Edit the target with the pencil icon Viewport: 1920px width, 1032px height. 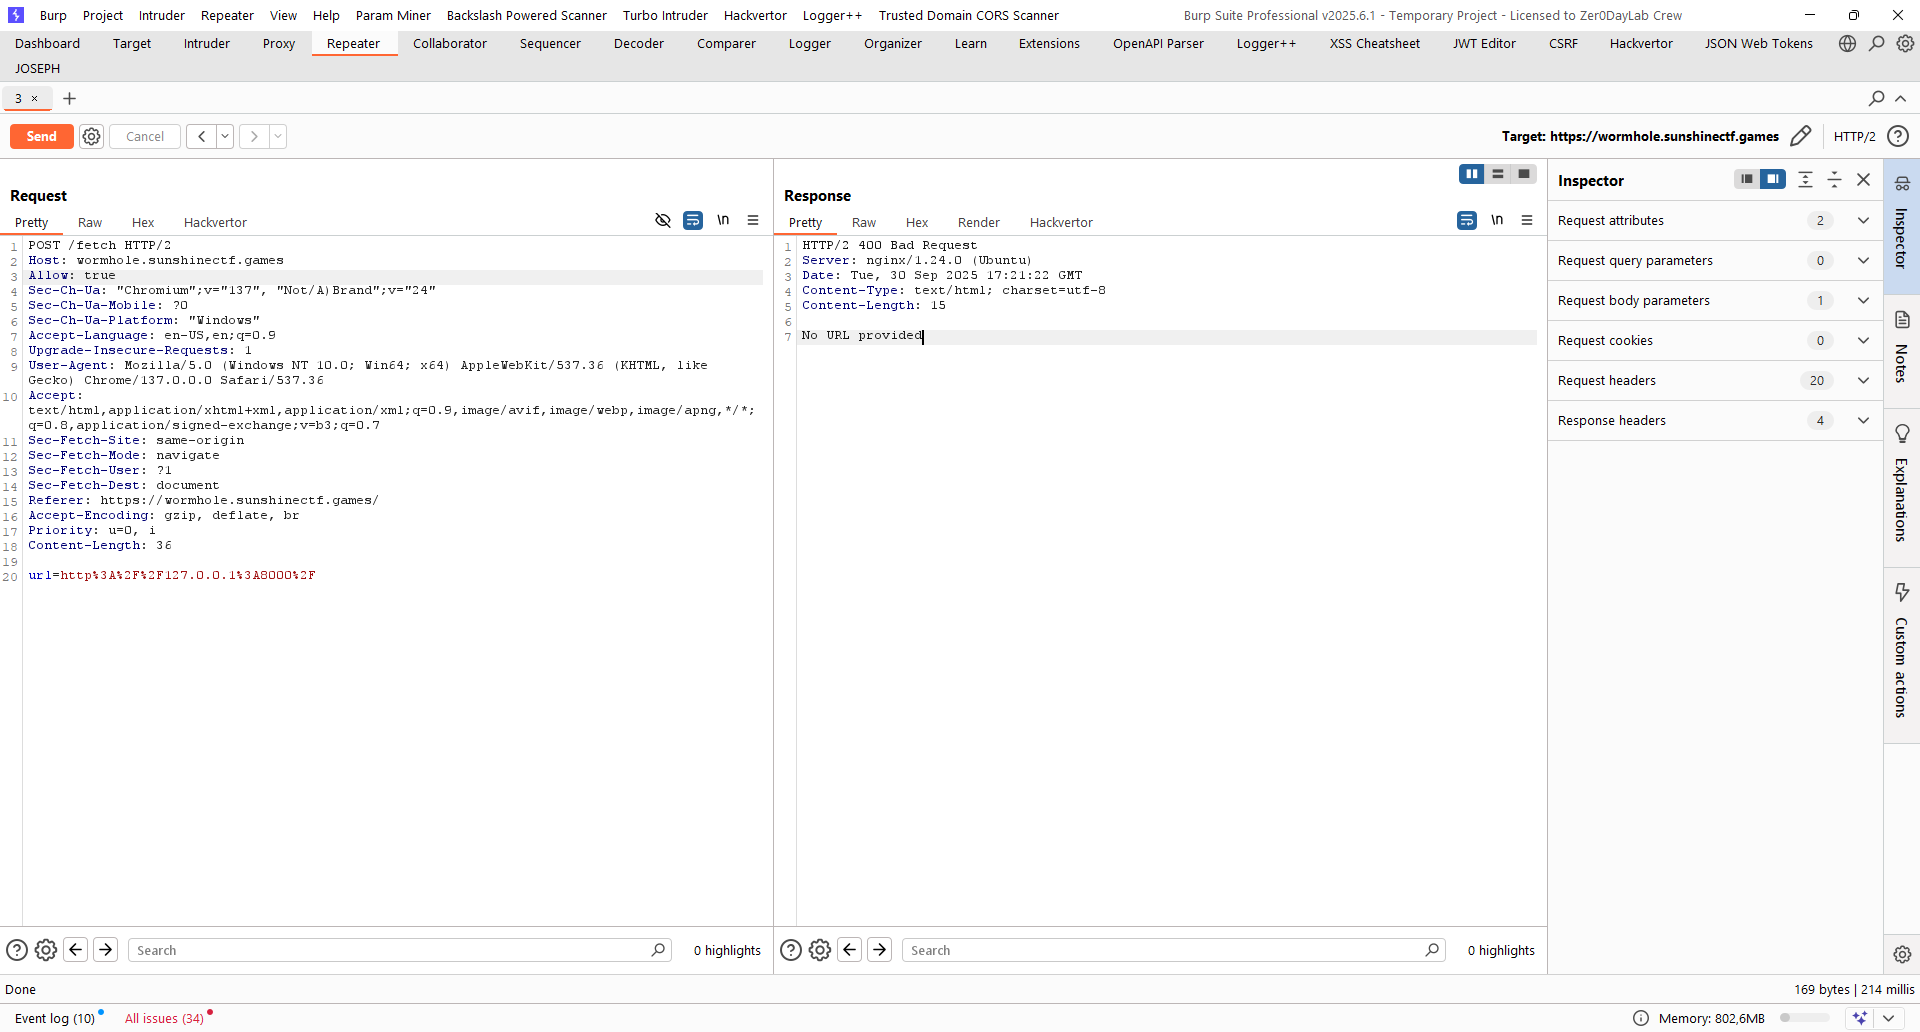pos(1801,136)
